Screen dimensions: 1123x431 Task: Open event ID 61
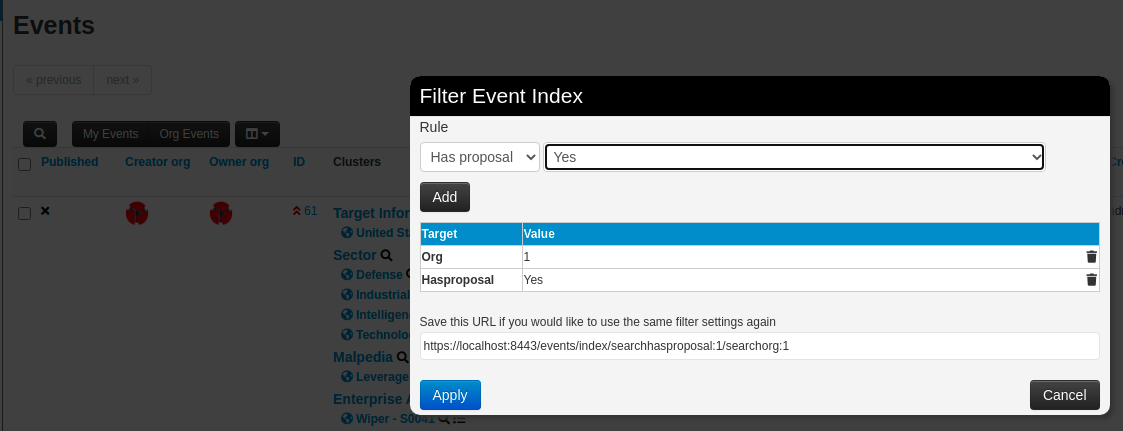310,210
